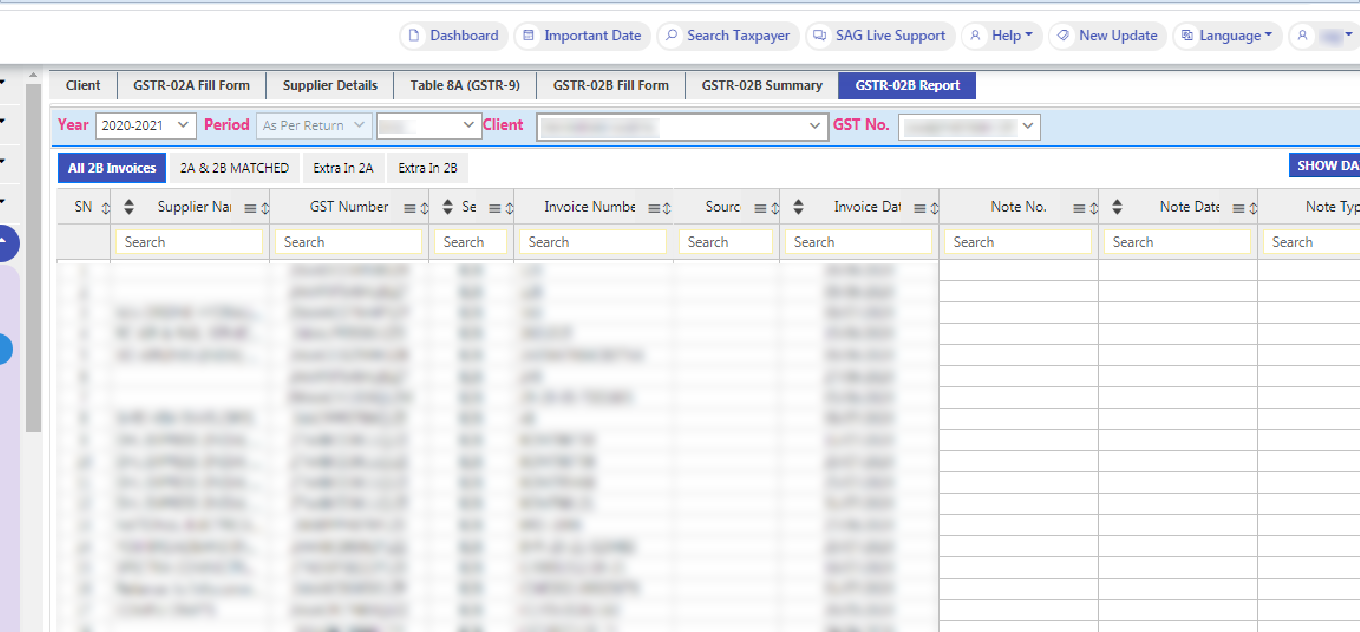Screen dimensions: 1360x632
Task: Click the Note No. column menu icon
Action: click(1079, 208)
